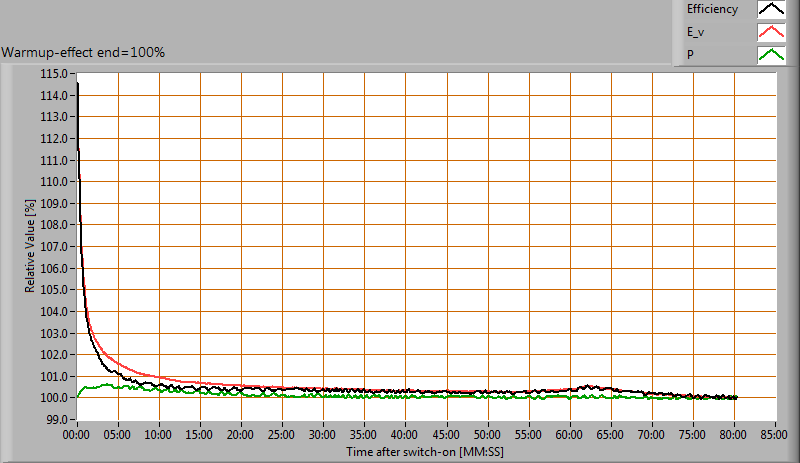Click the 60:00 X-axis time marker
Screen dimensions: 800x463
click(569, 435)
